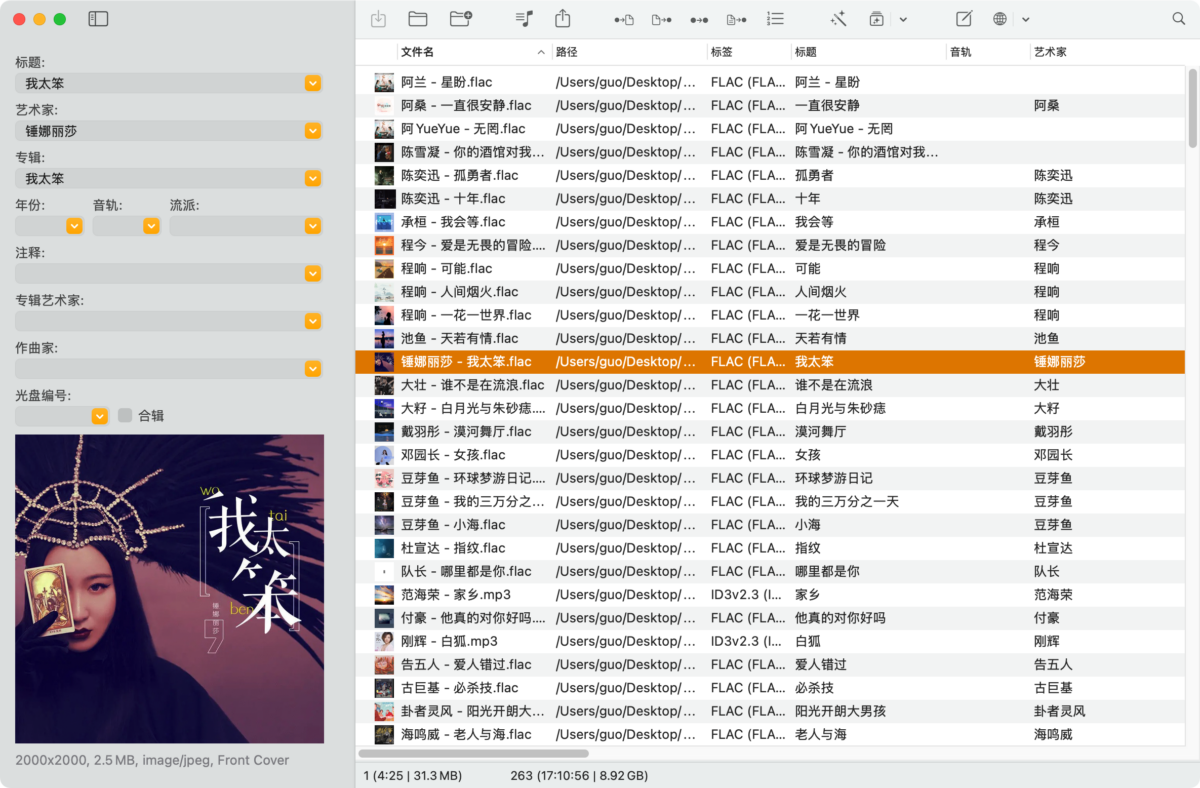Viewport: 1200px width, 788px height.
Task: Expand the 流派 genre dropdown
Action: [x=313, y=226]
